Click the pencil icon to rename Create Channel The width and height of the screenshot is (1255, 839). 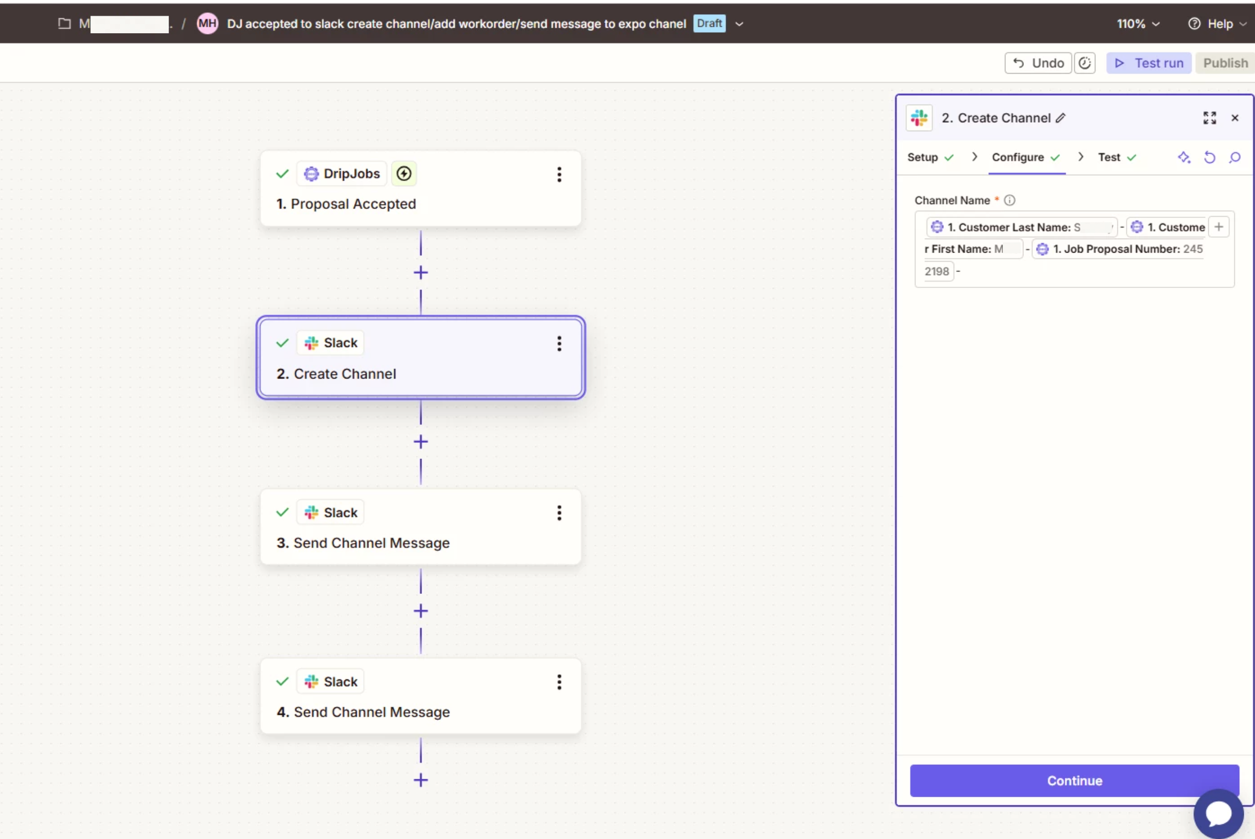(x=1061, y=118)
